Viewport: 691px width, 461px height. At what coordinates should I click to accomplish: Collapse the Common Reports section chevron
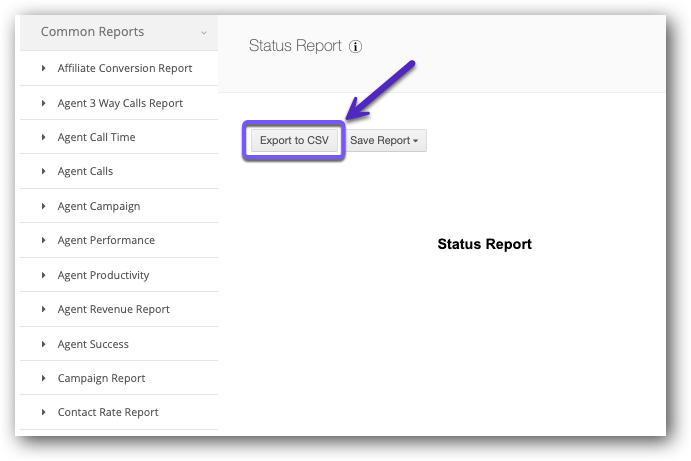coord(204,33)
